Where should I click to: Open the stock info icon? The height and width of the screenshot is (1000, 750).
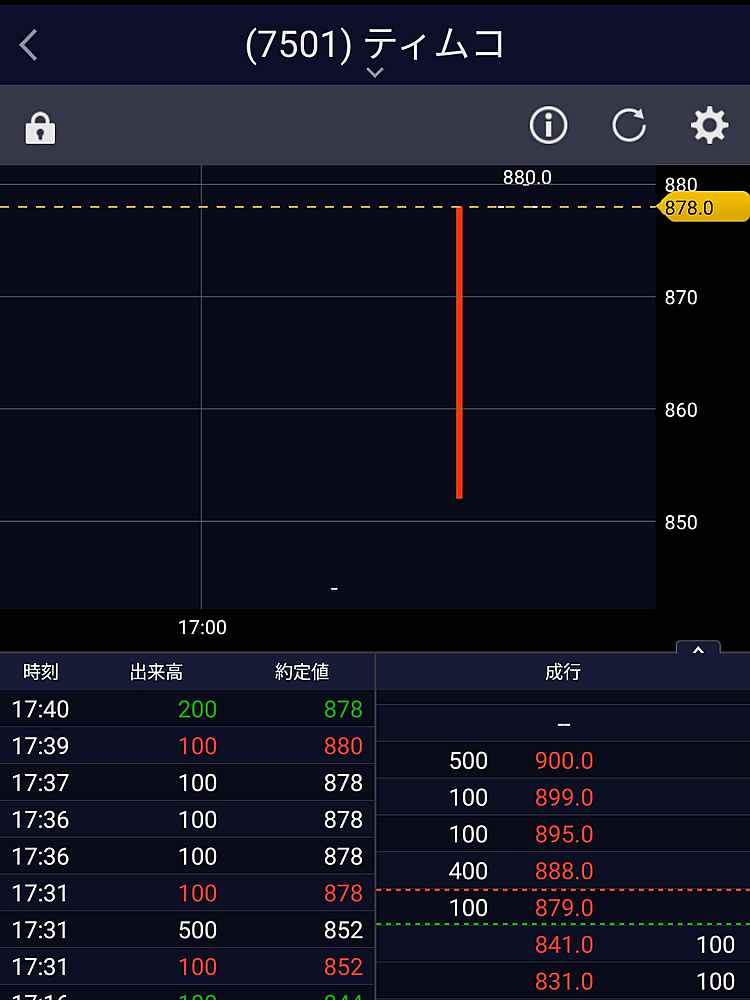click(x=548, y=126)
